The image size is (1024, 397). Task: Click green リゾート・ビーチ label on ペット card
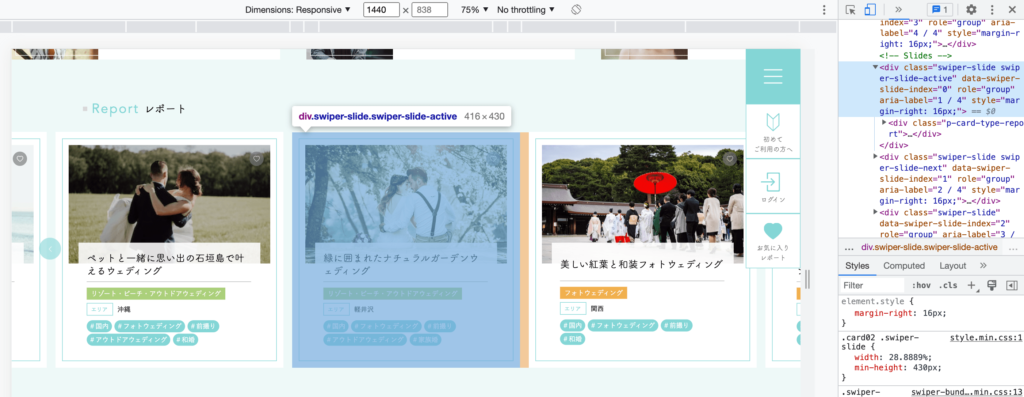click(x=156, y=294)
